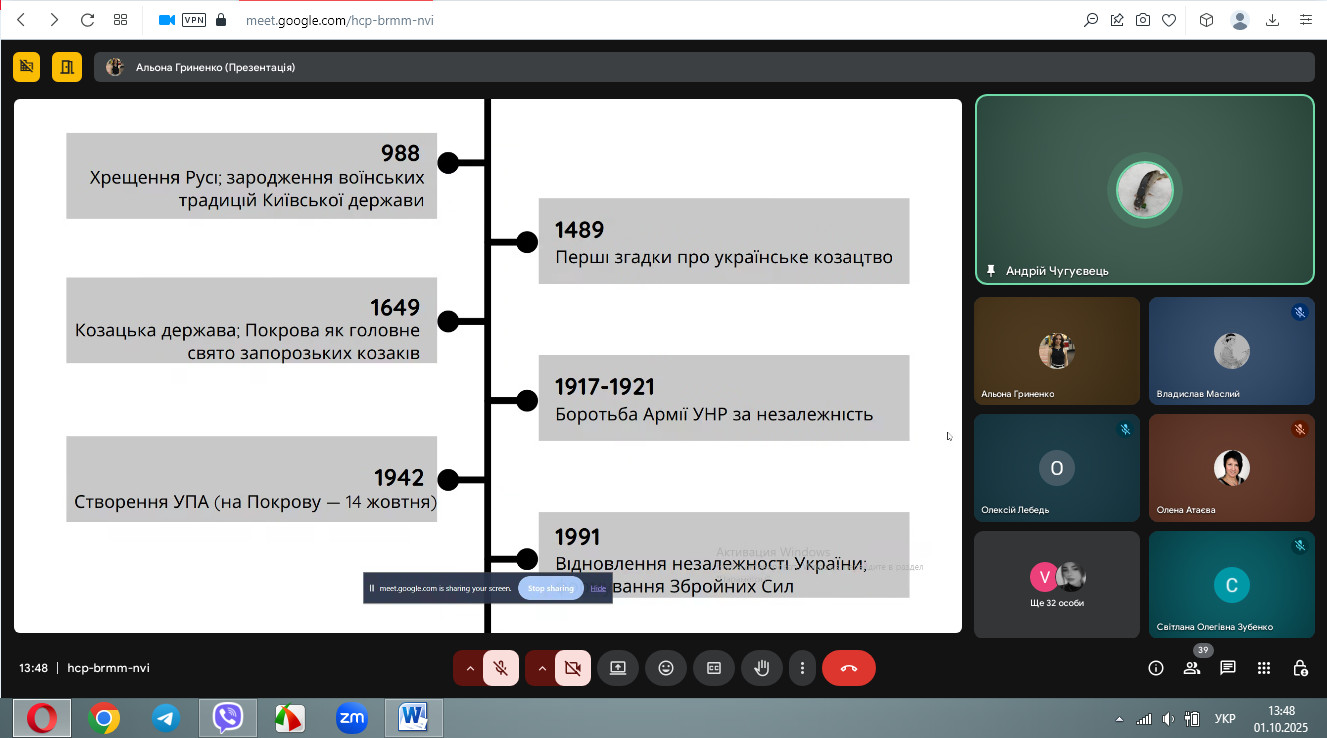
Task: Turn on the camera in the call bar
Action: pos(573,668)
